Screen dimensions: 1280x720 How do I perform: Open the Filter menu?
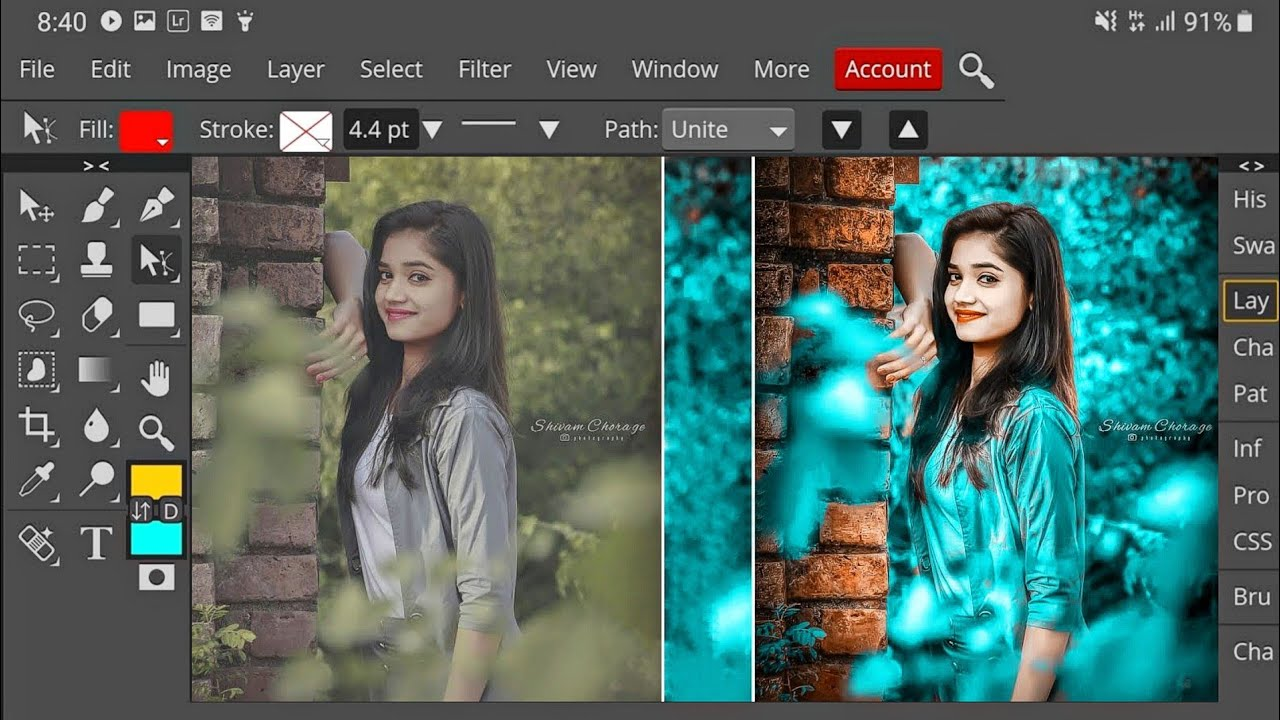pyautogui.click(x=485, y=69)
